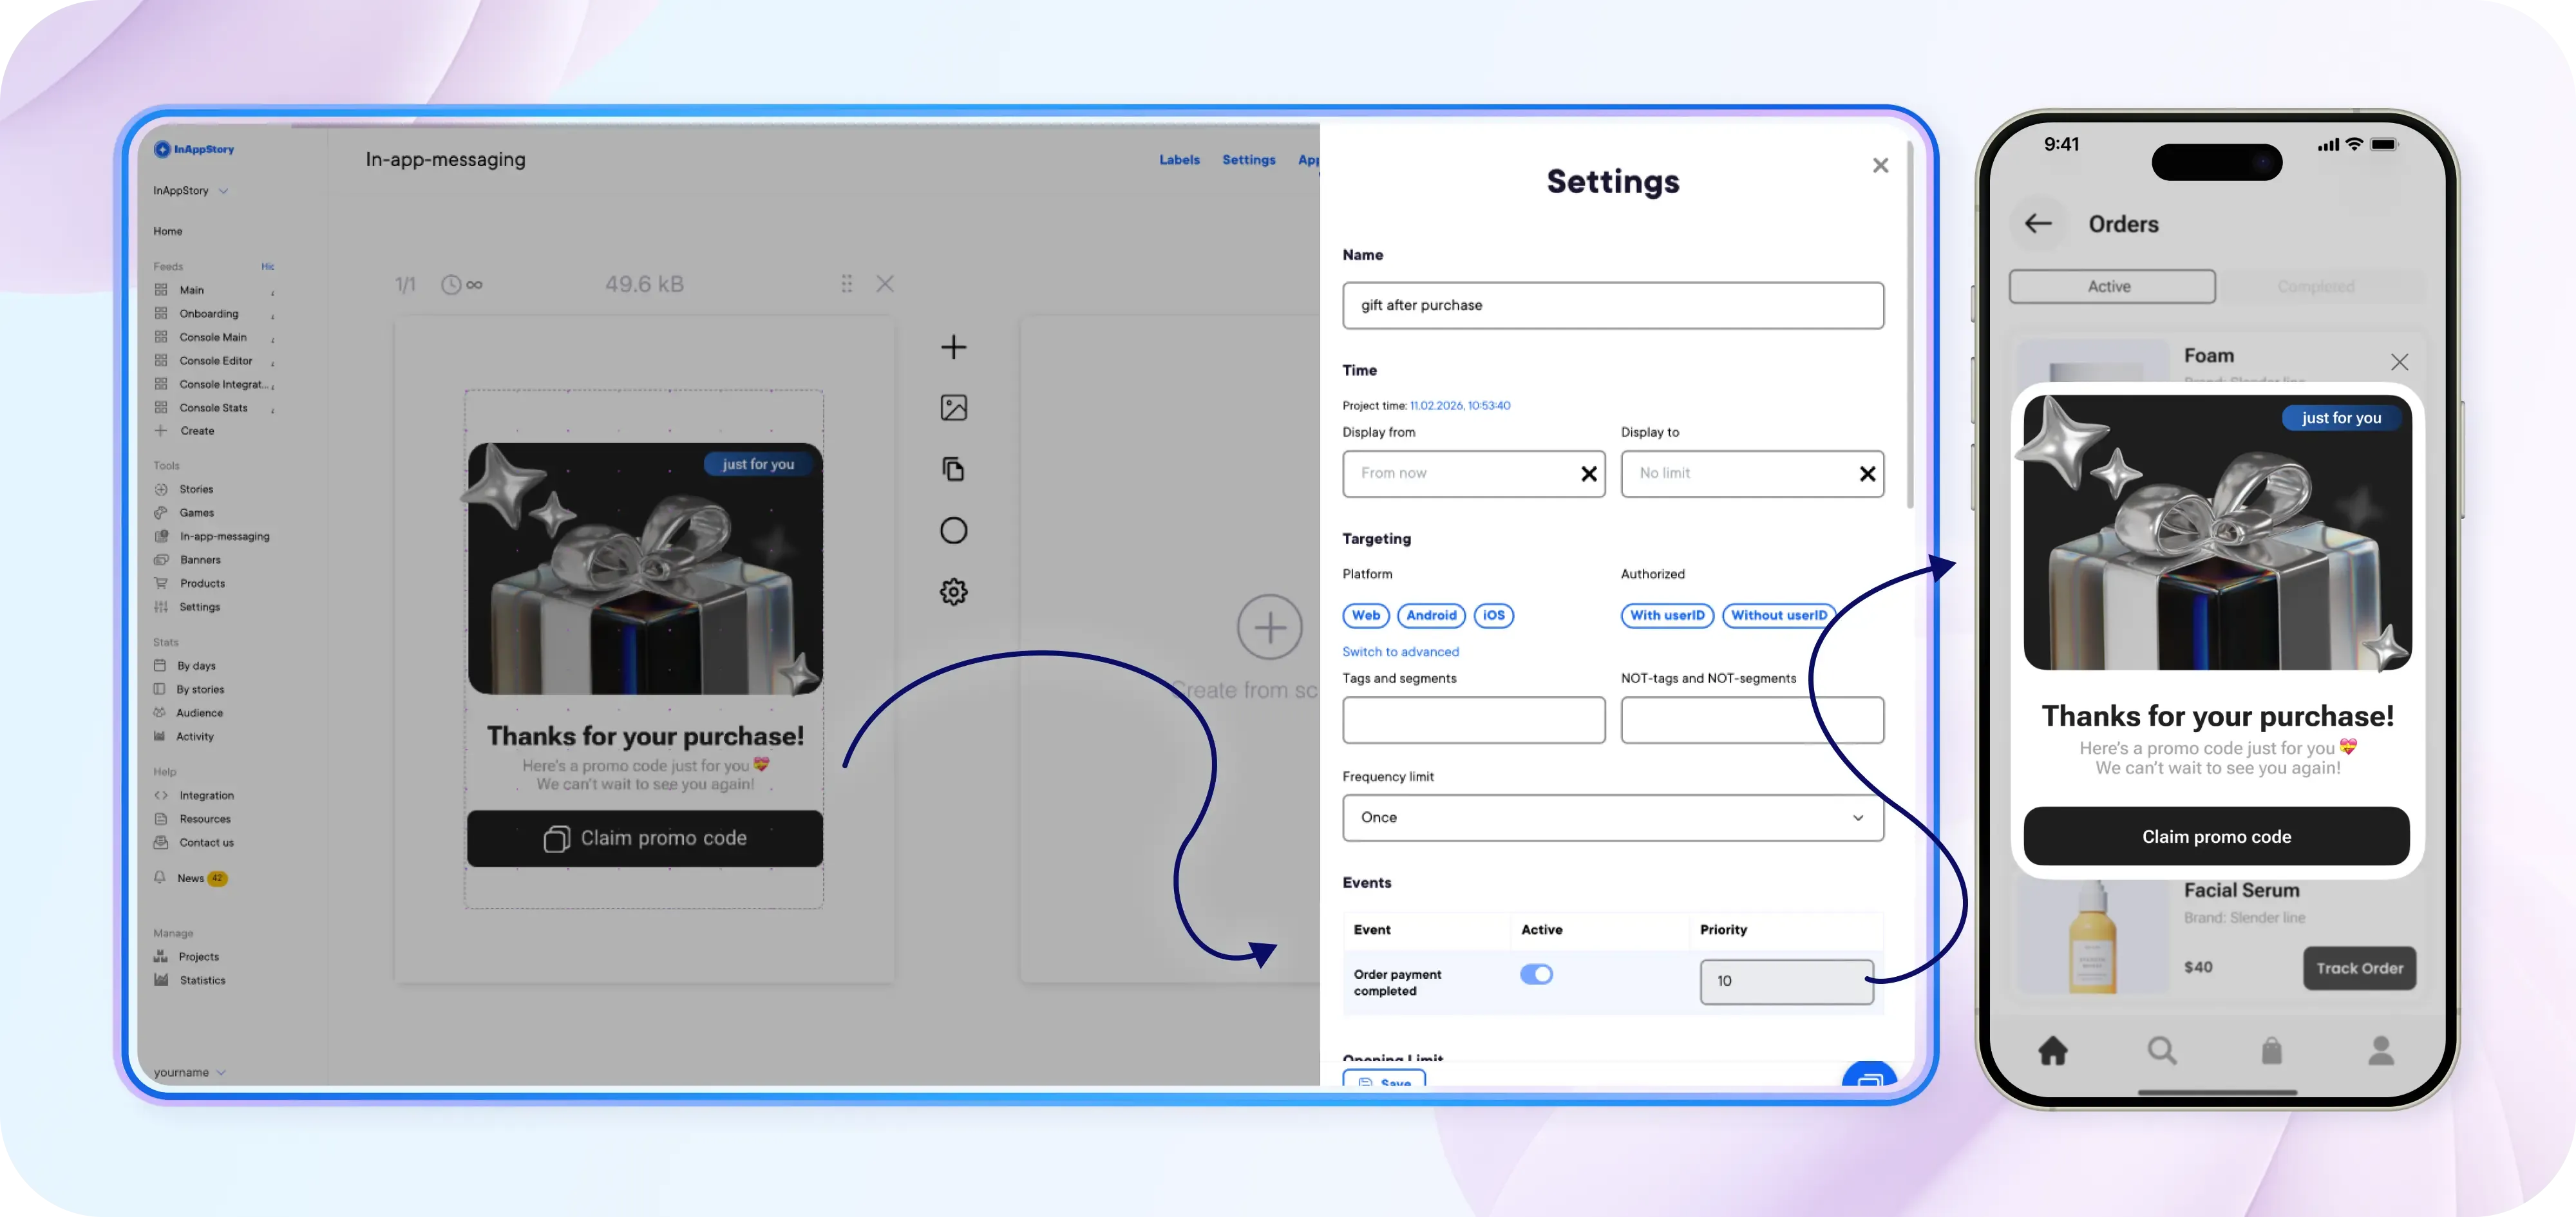Tap the phone profile icon
Viewport: 2576px width, 1217px height.
click(2381, 1050)
